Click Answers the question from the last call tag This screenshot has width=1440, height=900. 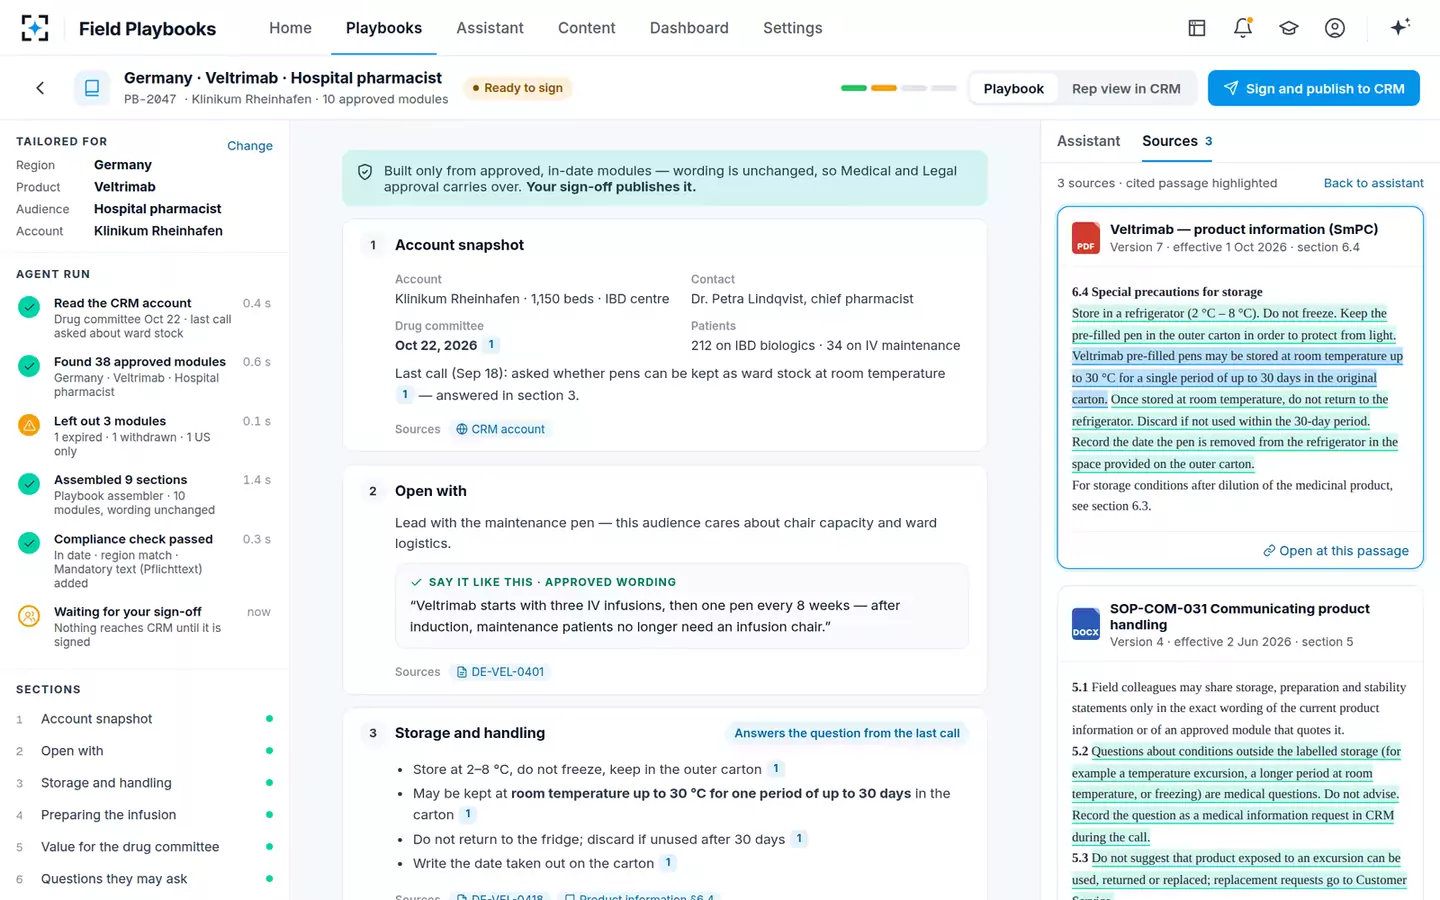pyautogui.click(x=847, y=733)
